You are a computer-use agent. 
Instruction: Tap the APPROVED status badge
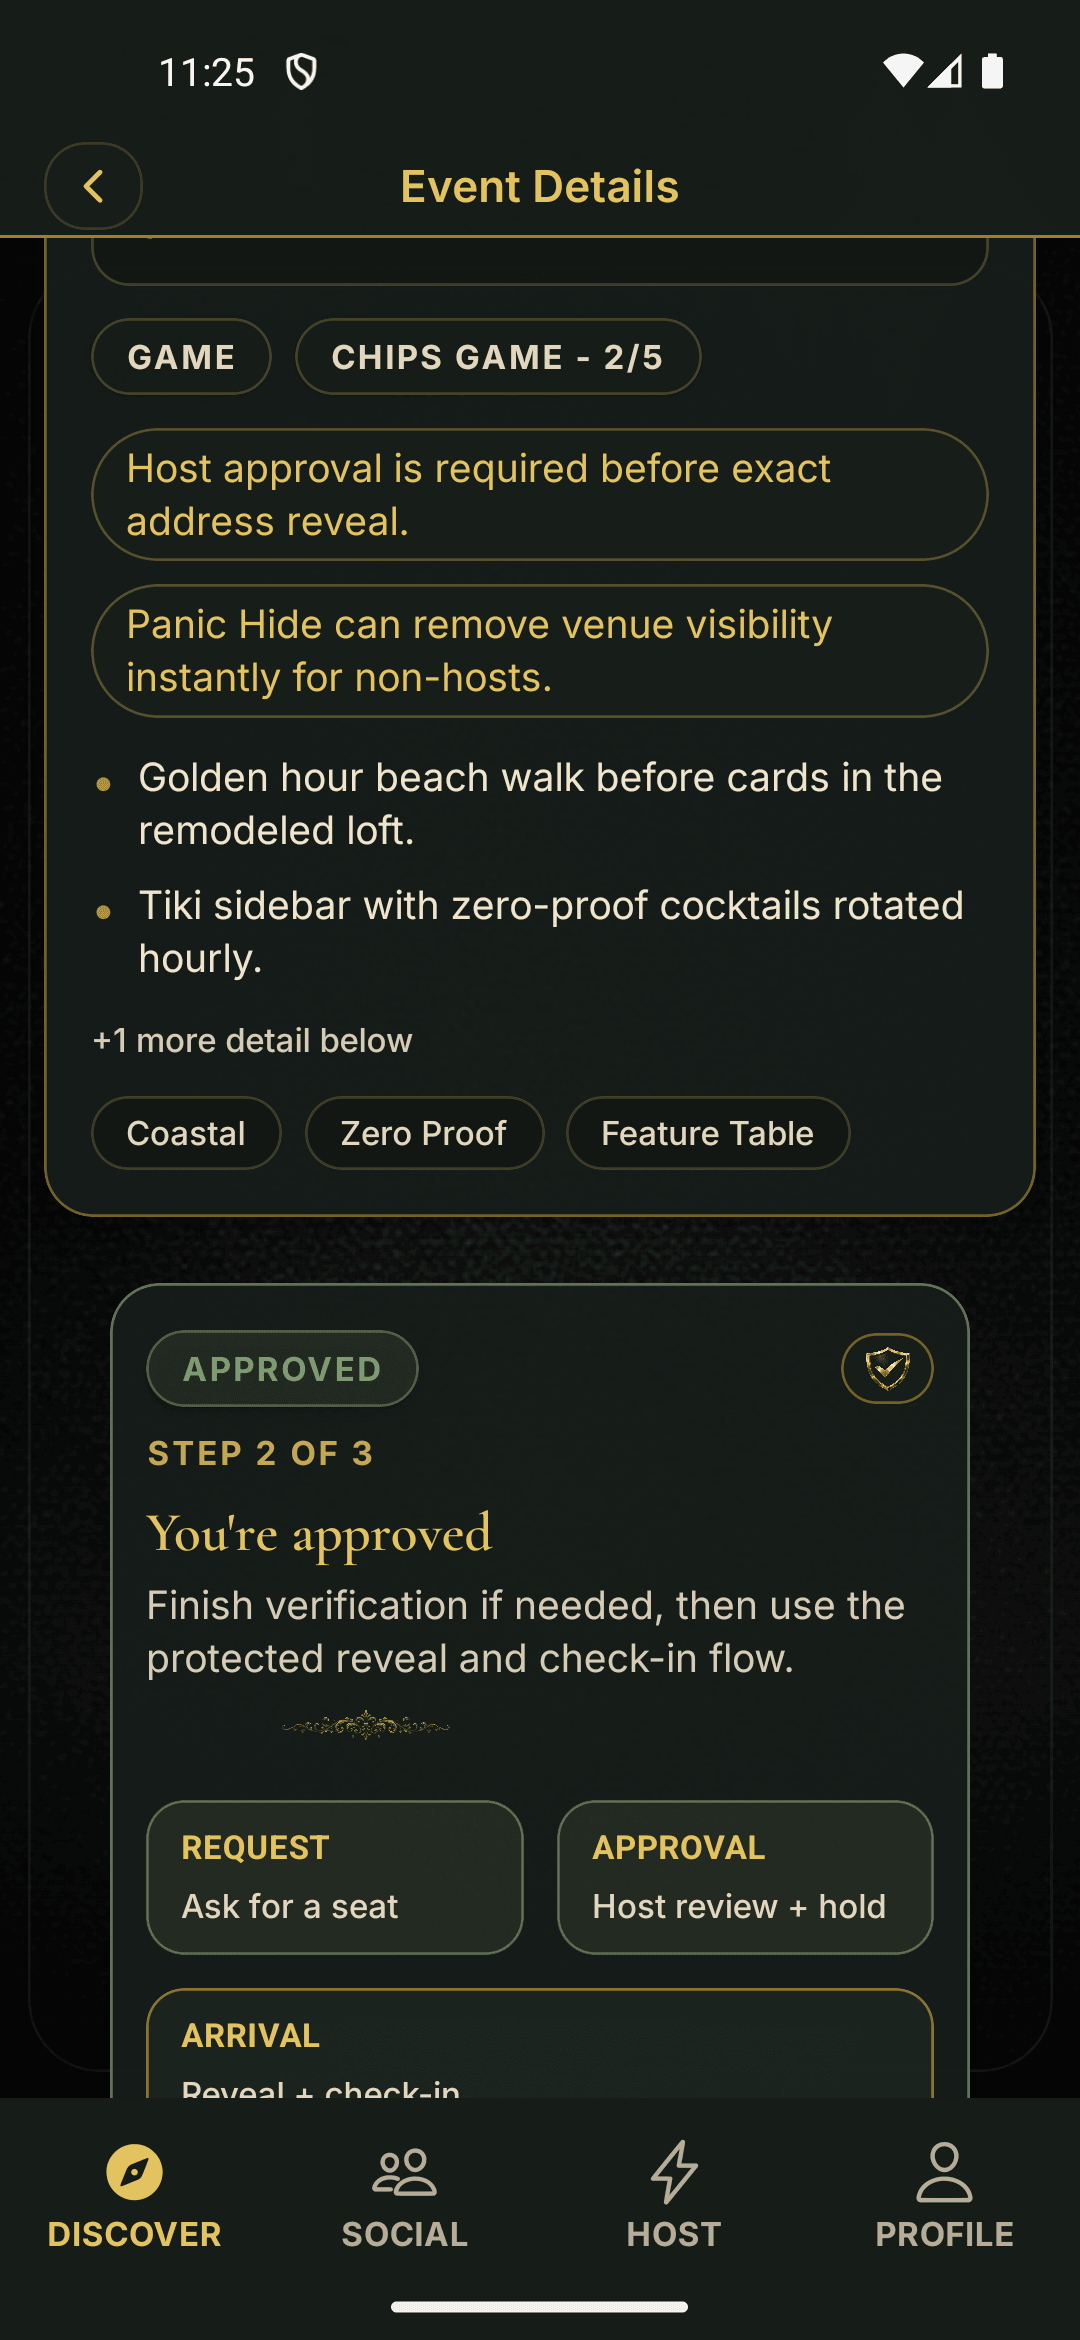[x=282, y=1369]
